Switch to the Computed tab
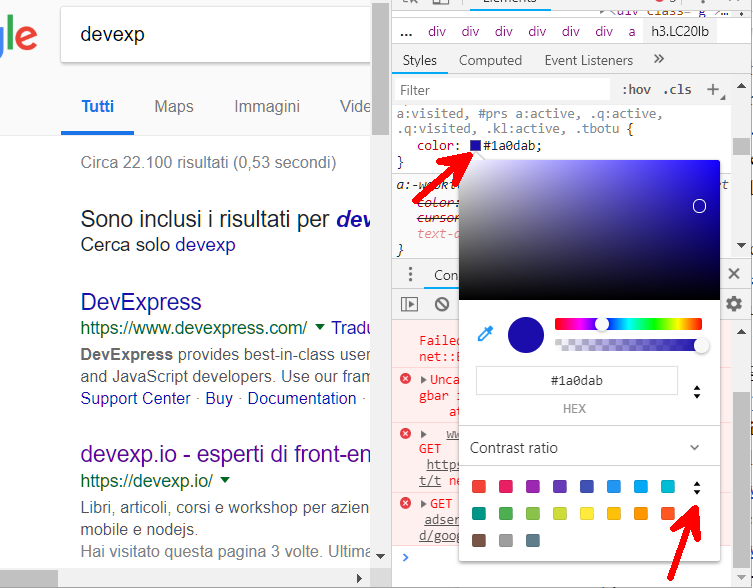 490,61
